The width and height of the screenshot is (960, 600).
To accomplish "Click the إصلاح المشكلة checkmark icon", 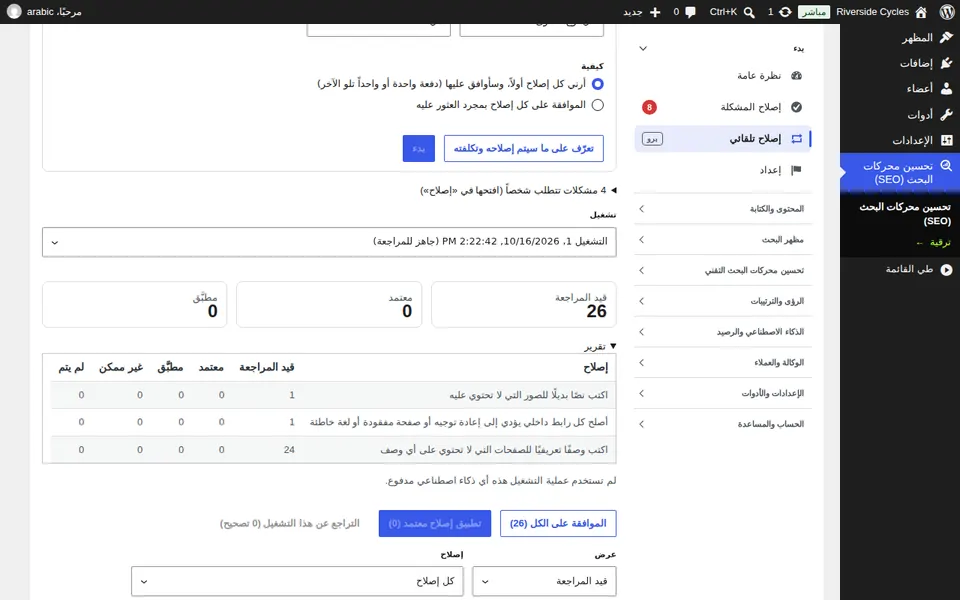I will pos(797,107).
